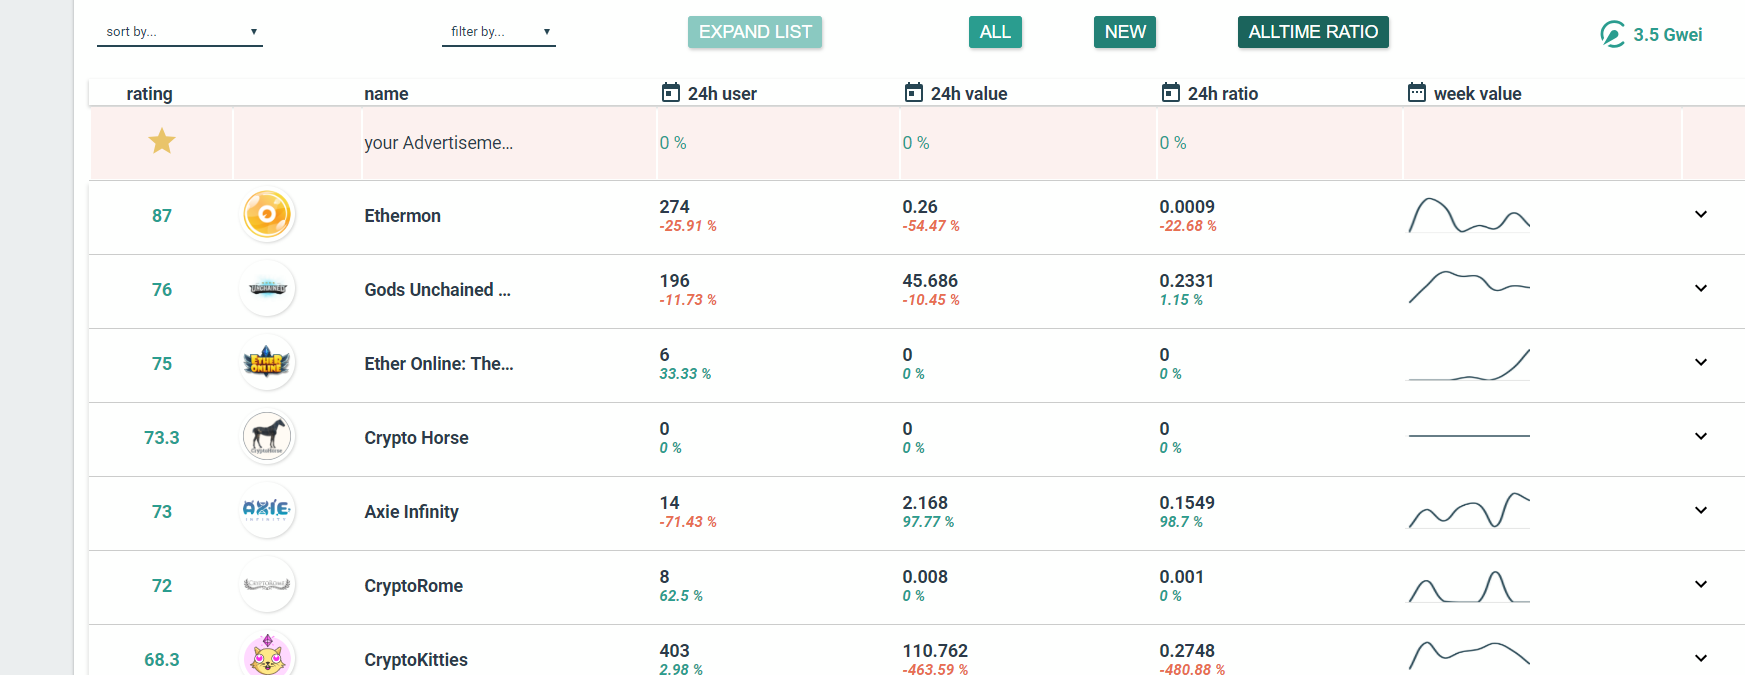Click the Ethermon week value sparkline
1745x675 pixels.
click(x=1469, y=215)
